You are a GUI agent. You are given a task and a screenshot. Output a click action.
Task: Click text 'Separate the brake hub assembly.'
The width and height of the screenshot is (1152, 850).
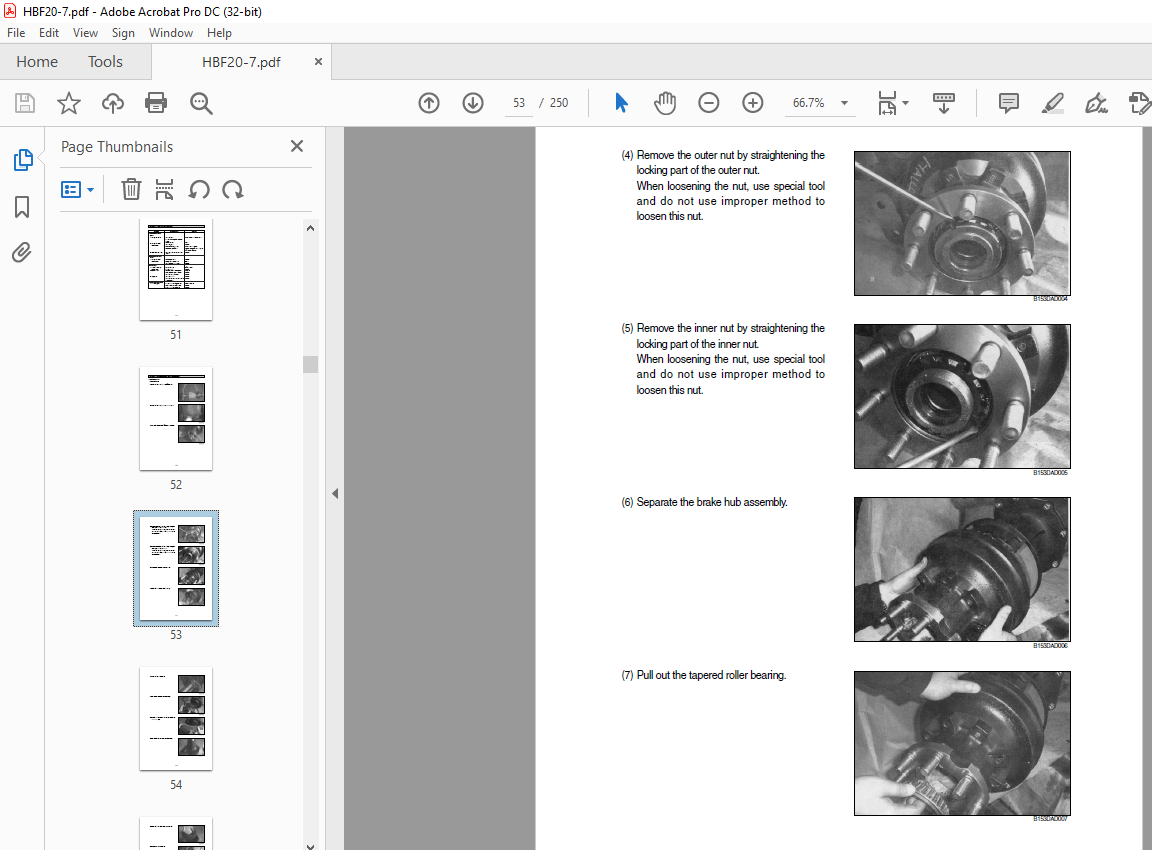[712, 502]
